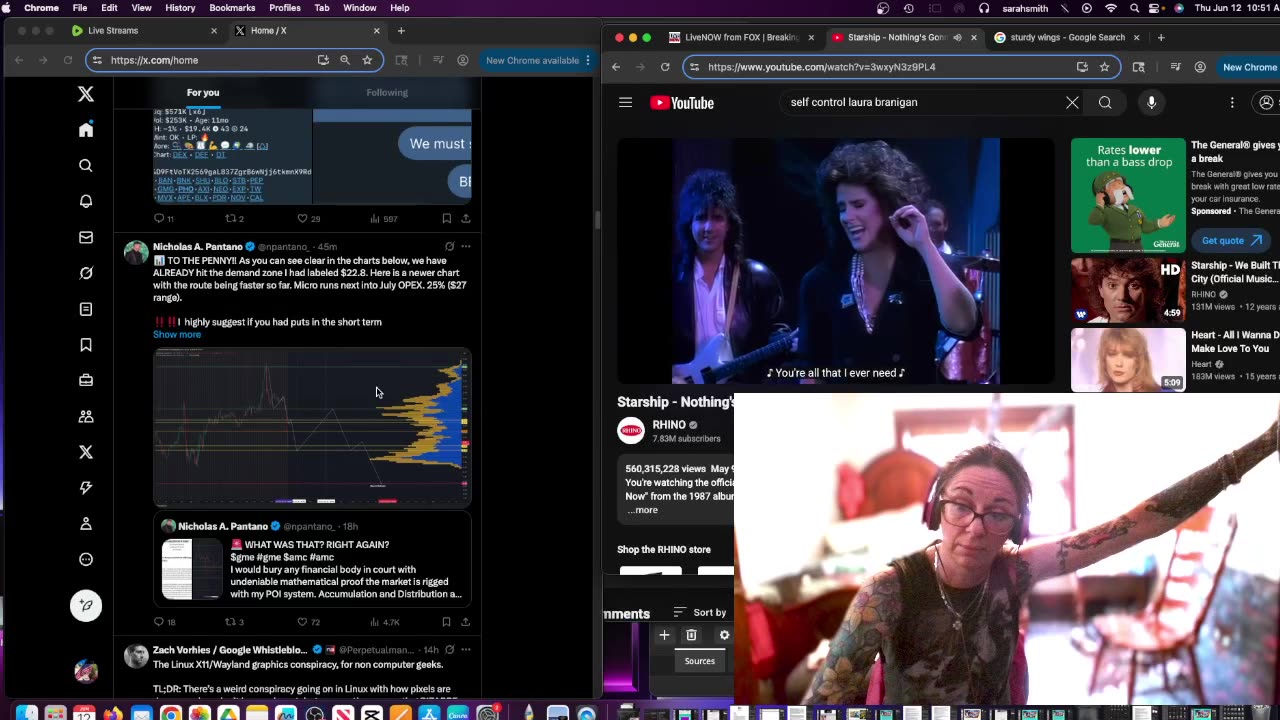This screenshot has width=1280, height=720.
Task: Click Get quote ad button
Action: click(1231, 240)
